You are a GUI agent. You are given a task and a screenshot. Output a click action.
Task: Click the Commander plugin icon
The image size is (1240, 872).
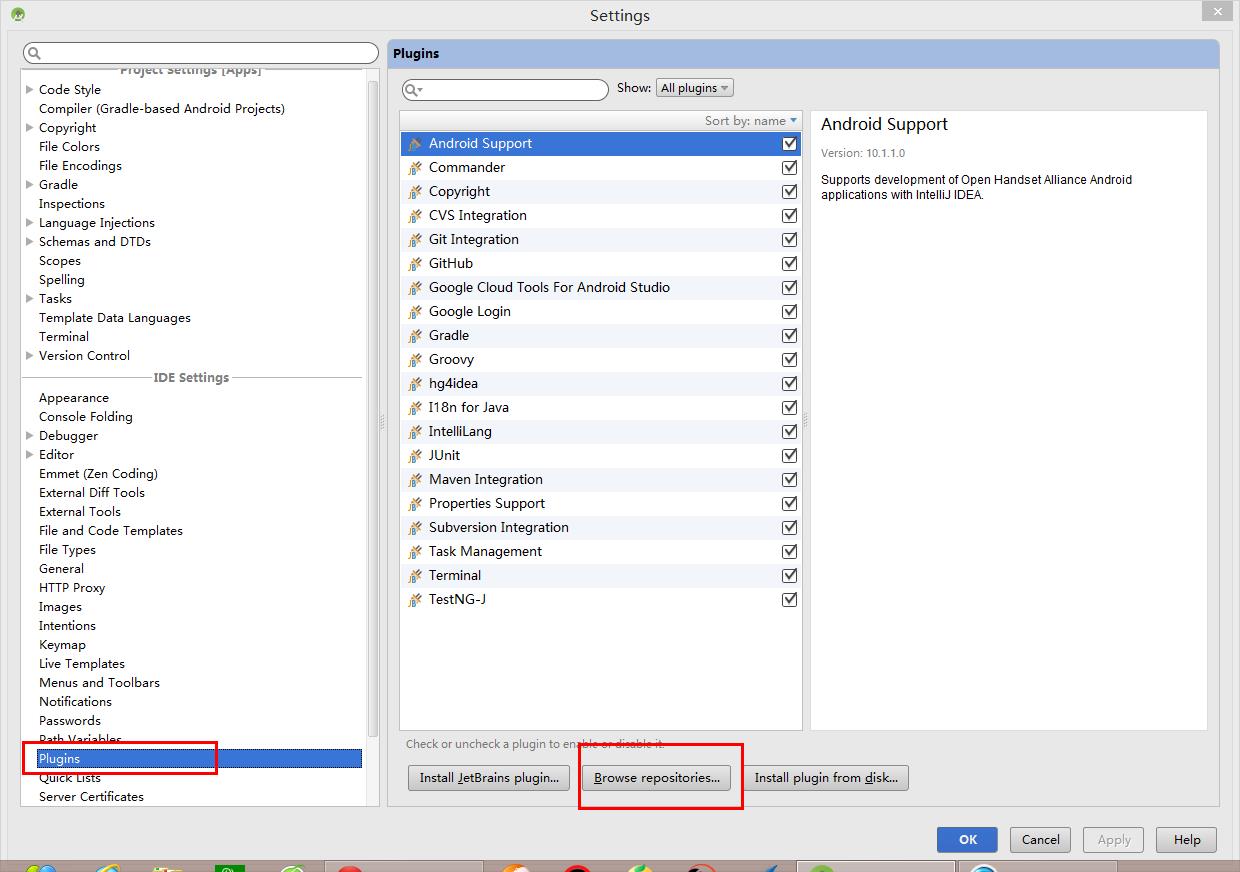pos(415,168)
